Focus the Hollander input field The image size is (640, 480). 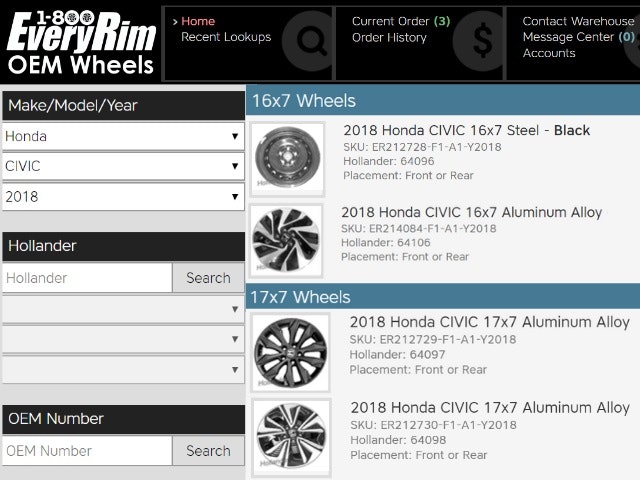[x=87, y=278]
